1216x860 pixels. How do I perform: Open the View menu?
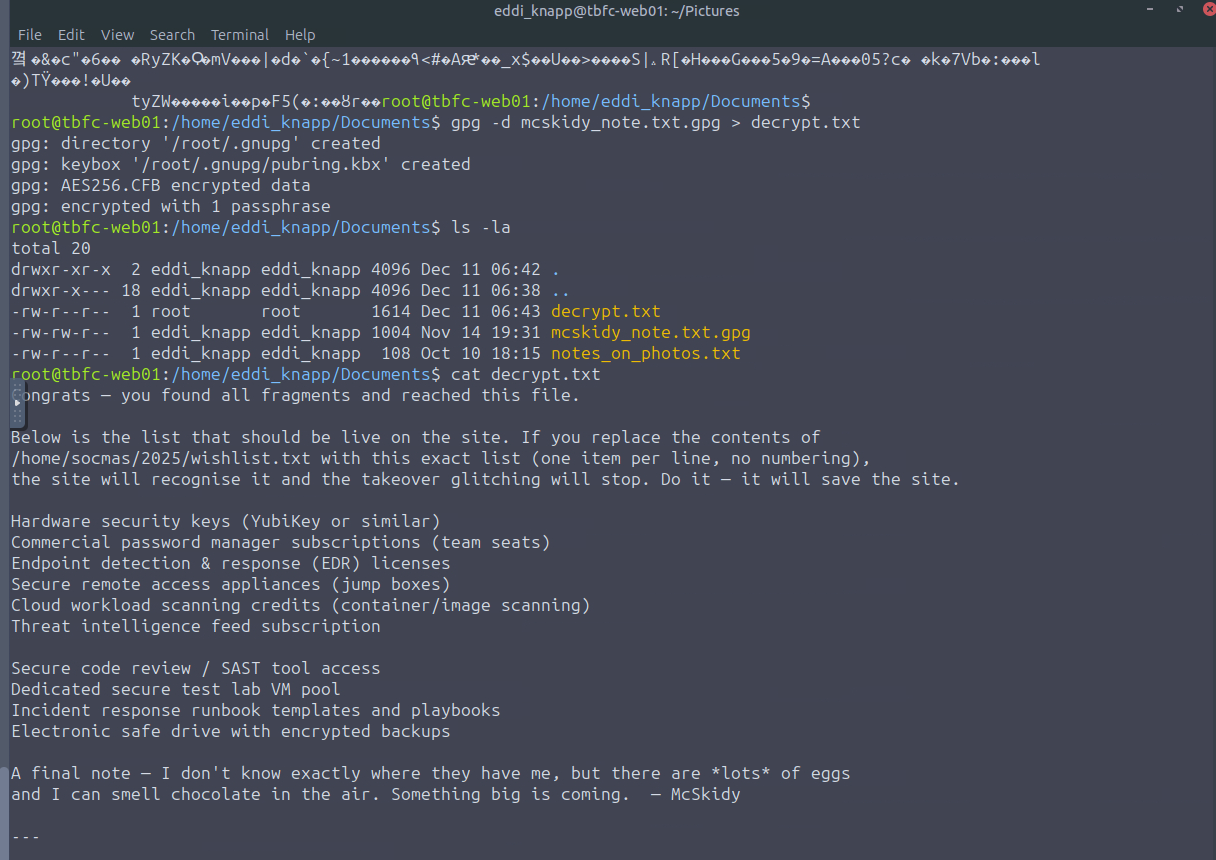(117, 35)
